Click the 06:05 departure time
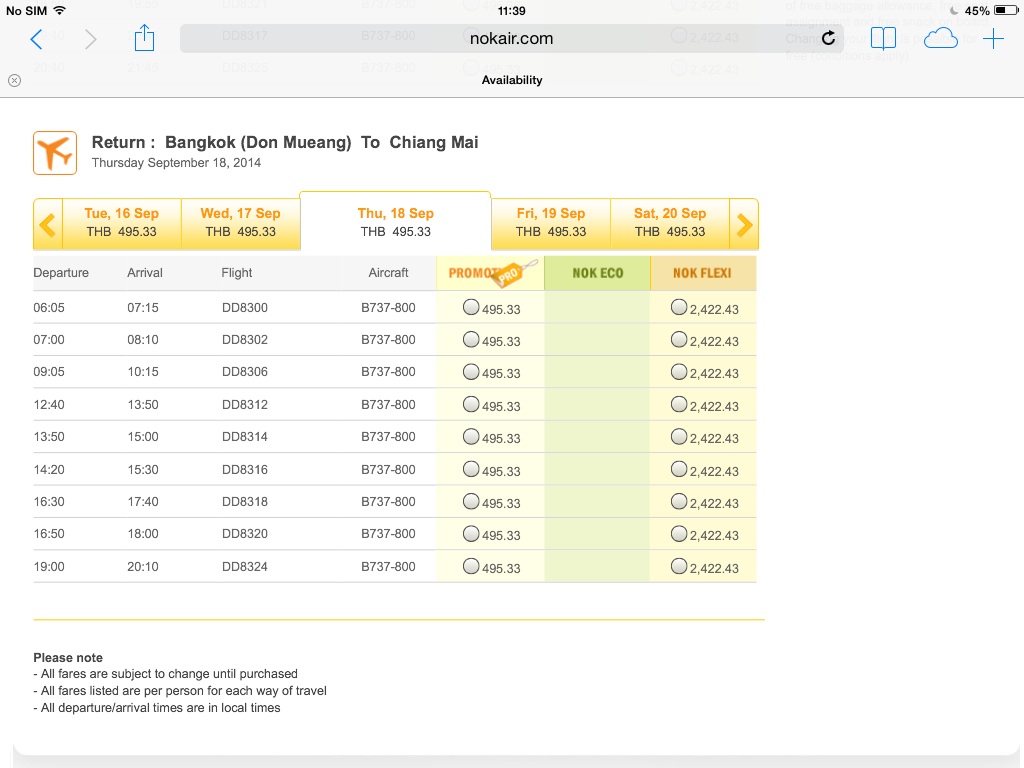Screen dimensions: 1024x768 click(49, 308)
